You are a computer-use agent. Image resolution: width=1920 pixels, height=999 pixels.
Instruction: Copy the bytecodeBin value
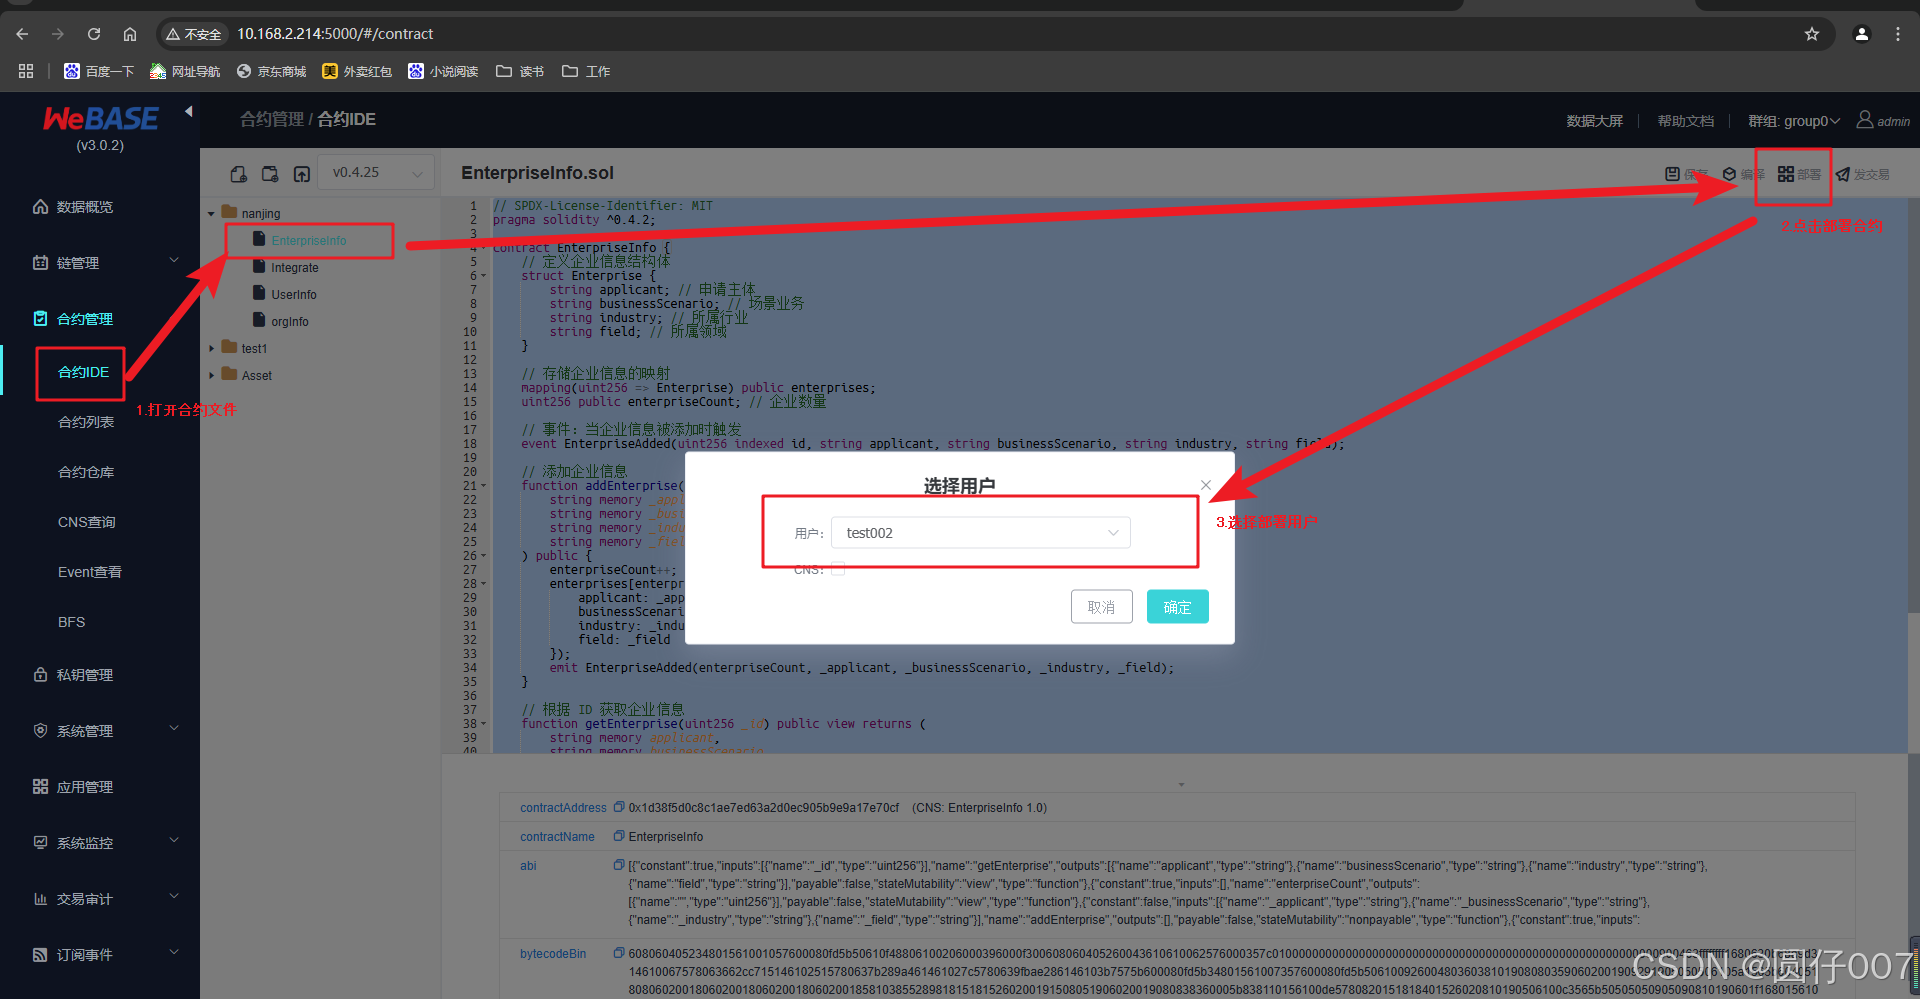(619, 953)
